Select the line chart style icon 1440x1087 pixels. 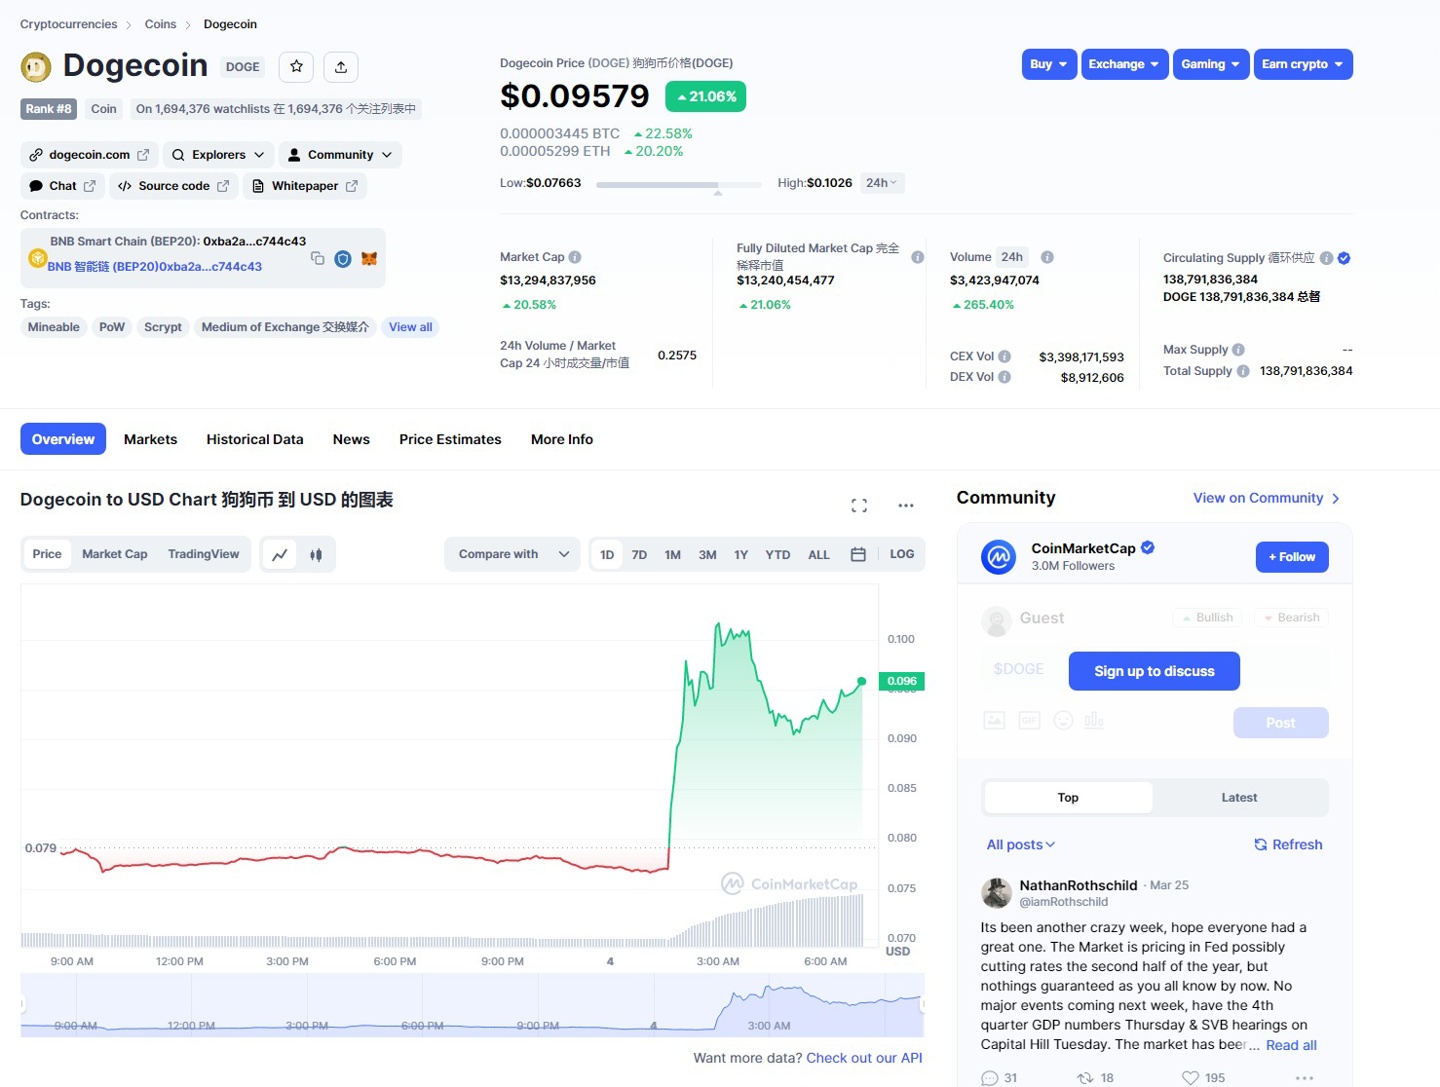(279, 554)
